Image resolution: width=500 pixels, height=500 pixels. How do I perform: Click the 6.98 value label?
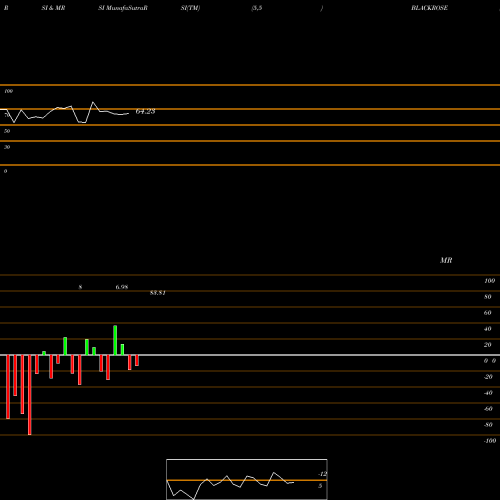point(122,287)
